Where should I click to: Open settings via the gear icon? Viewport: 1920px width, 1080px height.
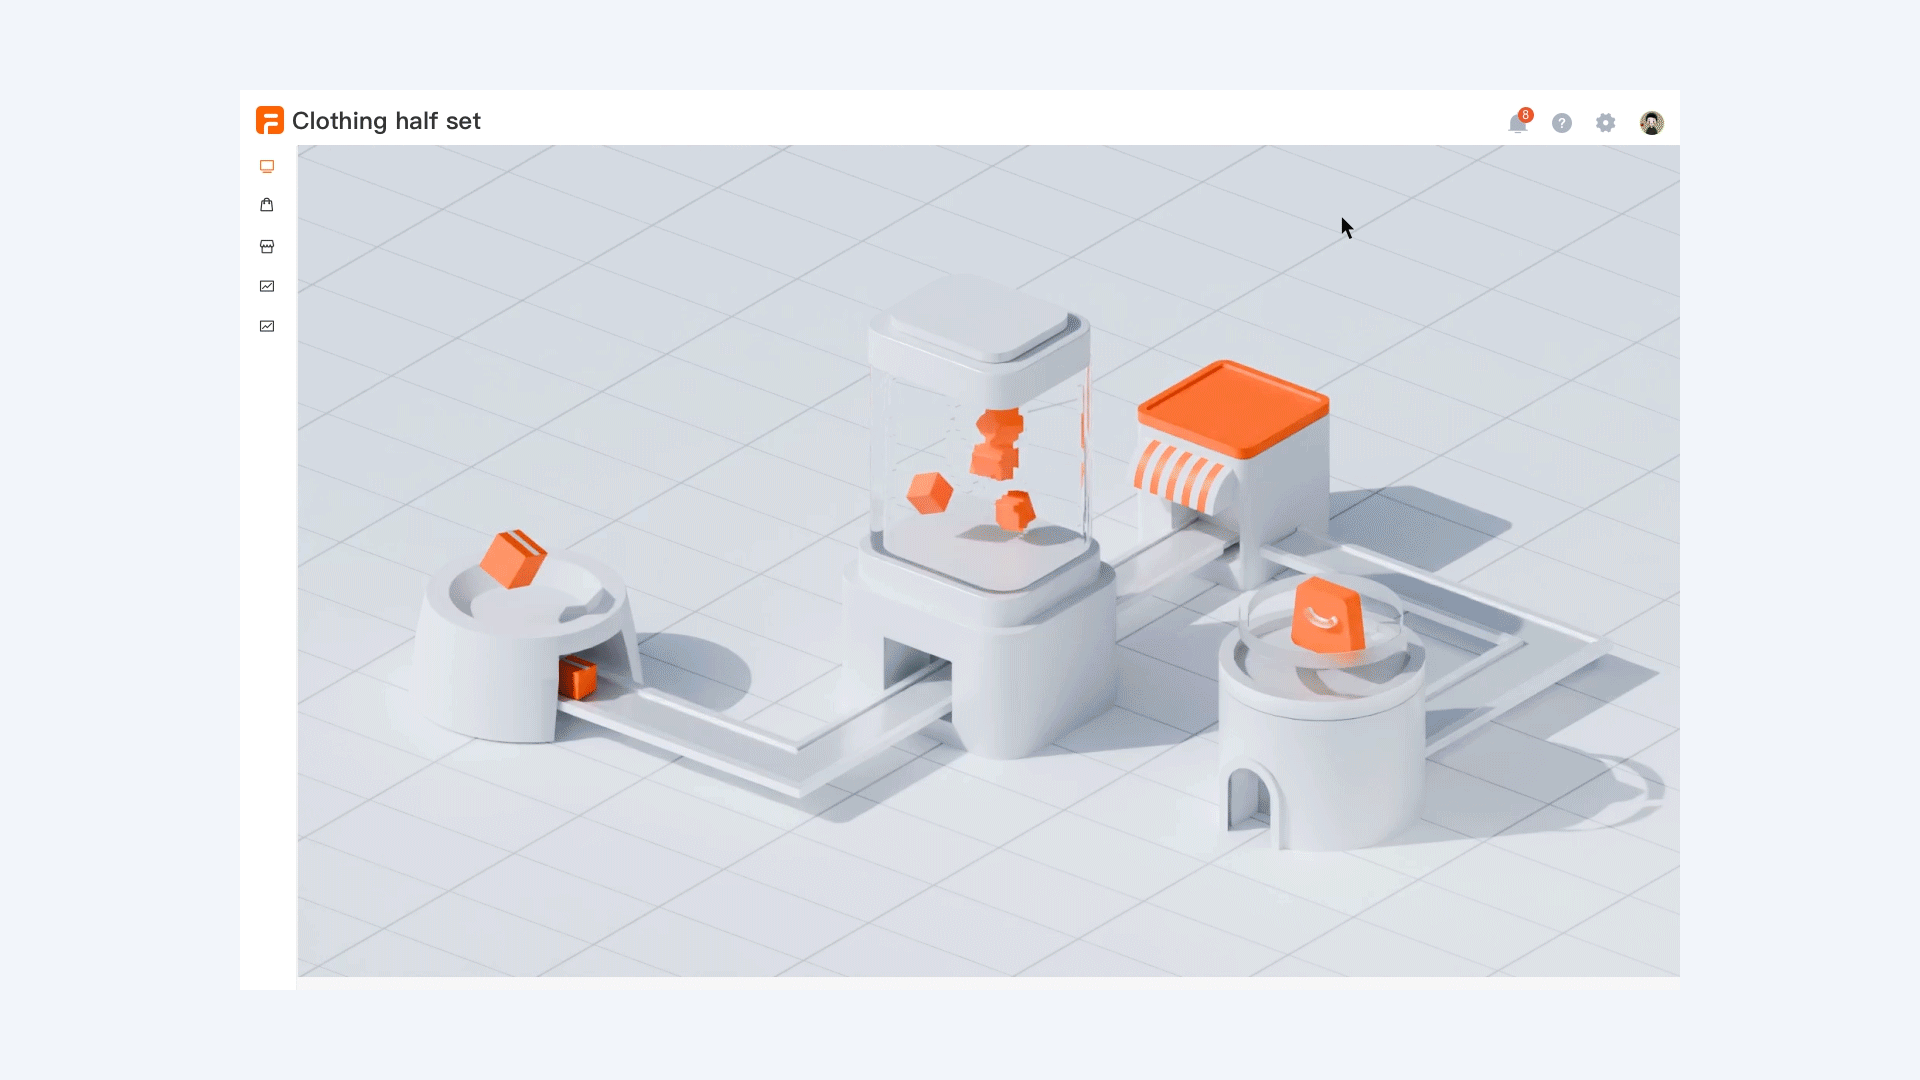point(1606,123)
